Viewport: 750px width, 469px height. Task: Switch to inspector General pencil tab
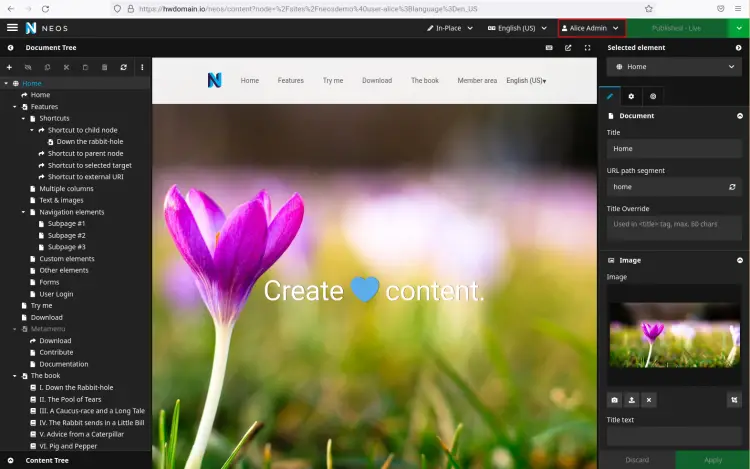(x=610, y=96)
